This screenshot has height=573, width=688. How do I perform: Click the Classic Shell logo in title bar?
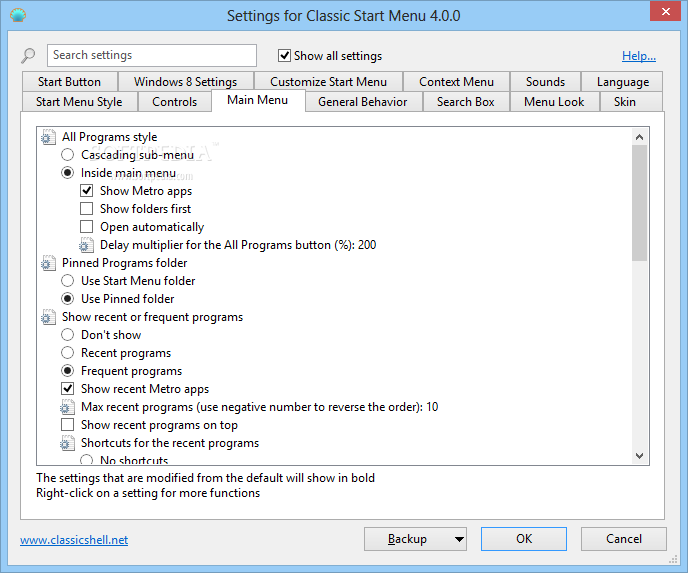[x=18, y=15]
